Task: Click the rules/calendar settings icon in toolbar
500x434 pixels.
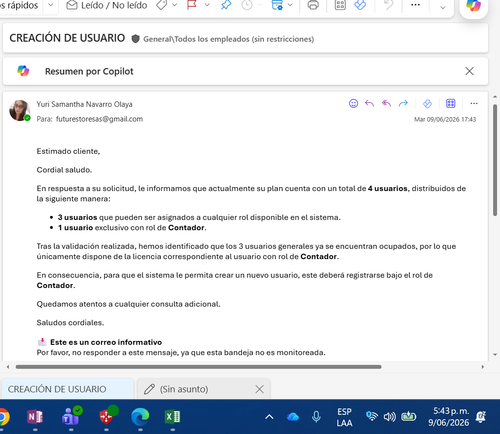Action: (x=277, y=5)
